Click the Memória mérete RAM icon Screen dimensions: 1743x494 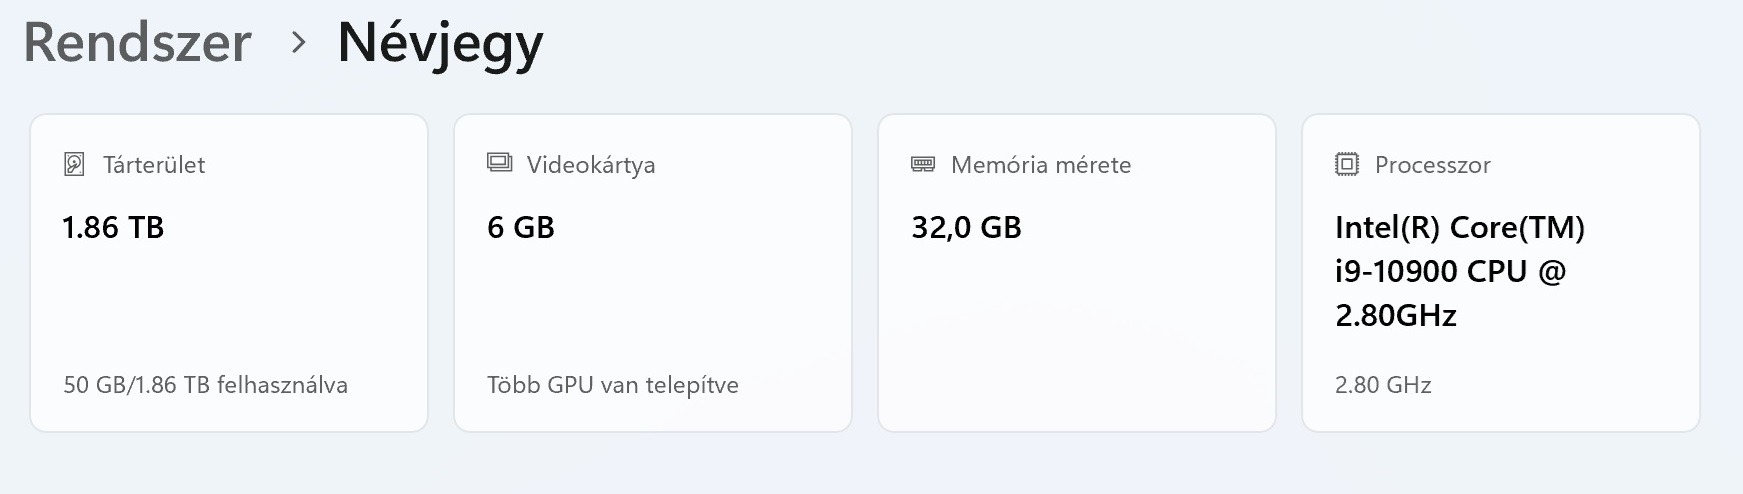tap(923, 164)
